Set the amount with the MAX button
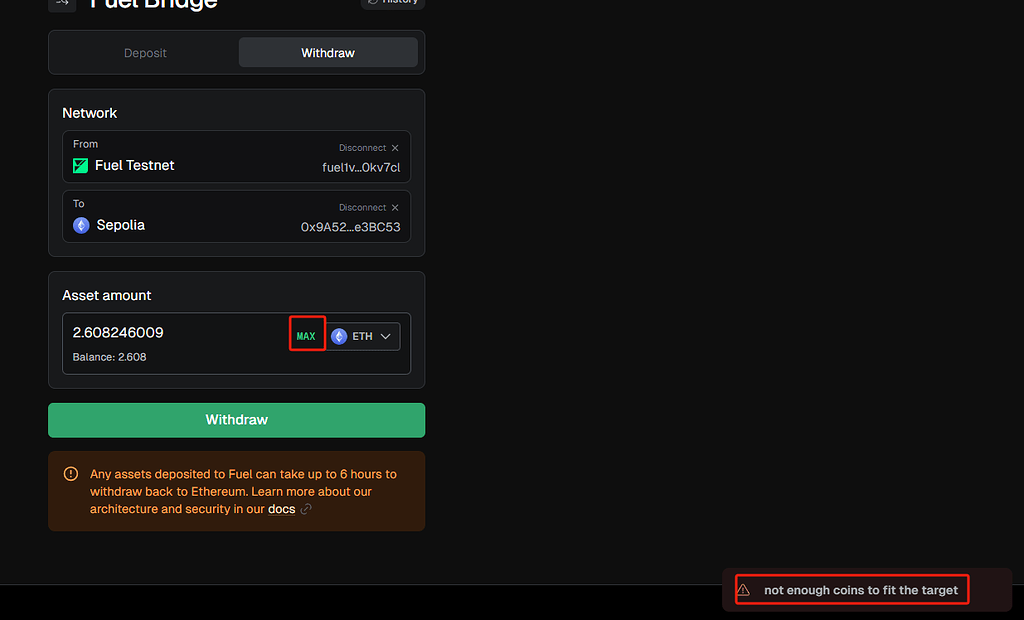Image resolution: width=1024 pixels, height=620 pixels. (x=306, y=336)
